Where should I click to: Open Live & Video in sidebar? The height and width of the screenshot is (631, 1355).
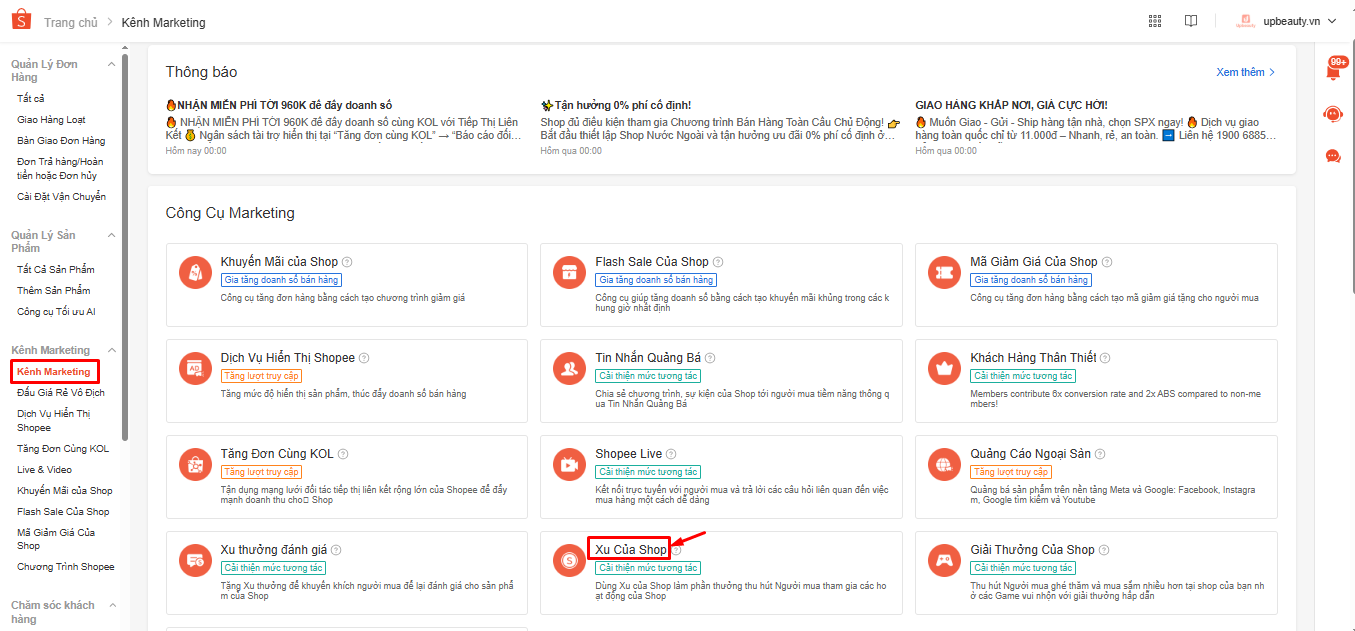(x=44, y=469)
